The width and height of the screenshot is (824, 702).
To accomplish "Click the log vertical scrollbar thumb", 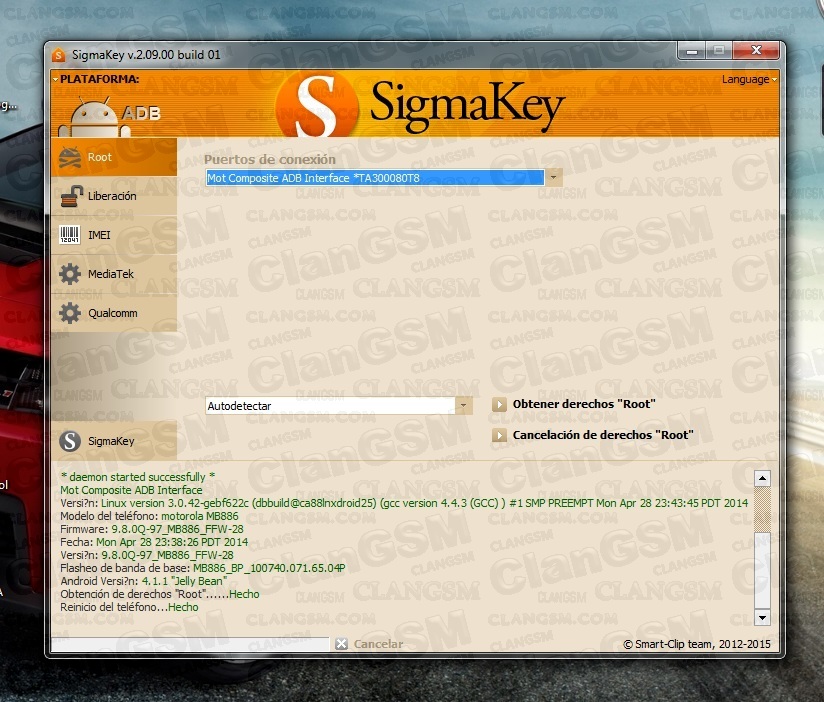I will [x=762, y=570].
